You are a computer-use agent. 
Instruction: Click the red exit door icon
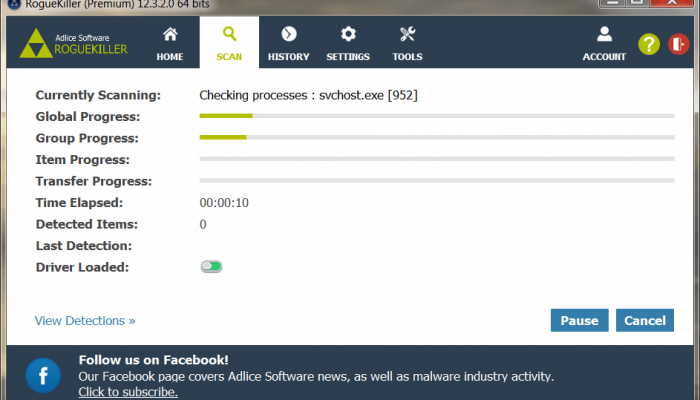680,44
